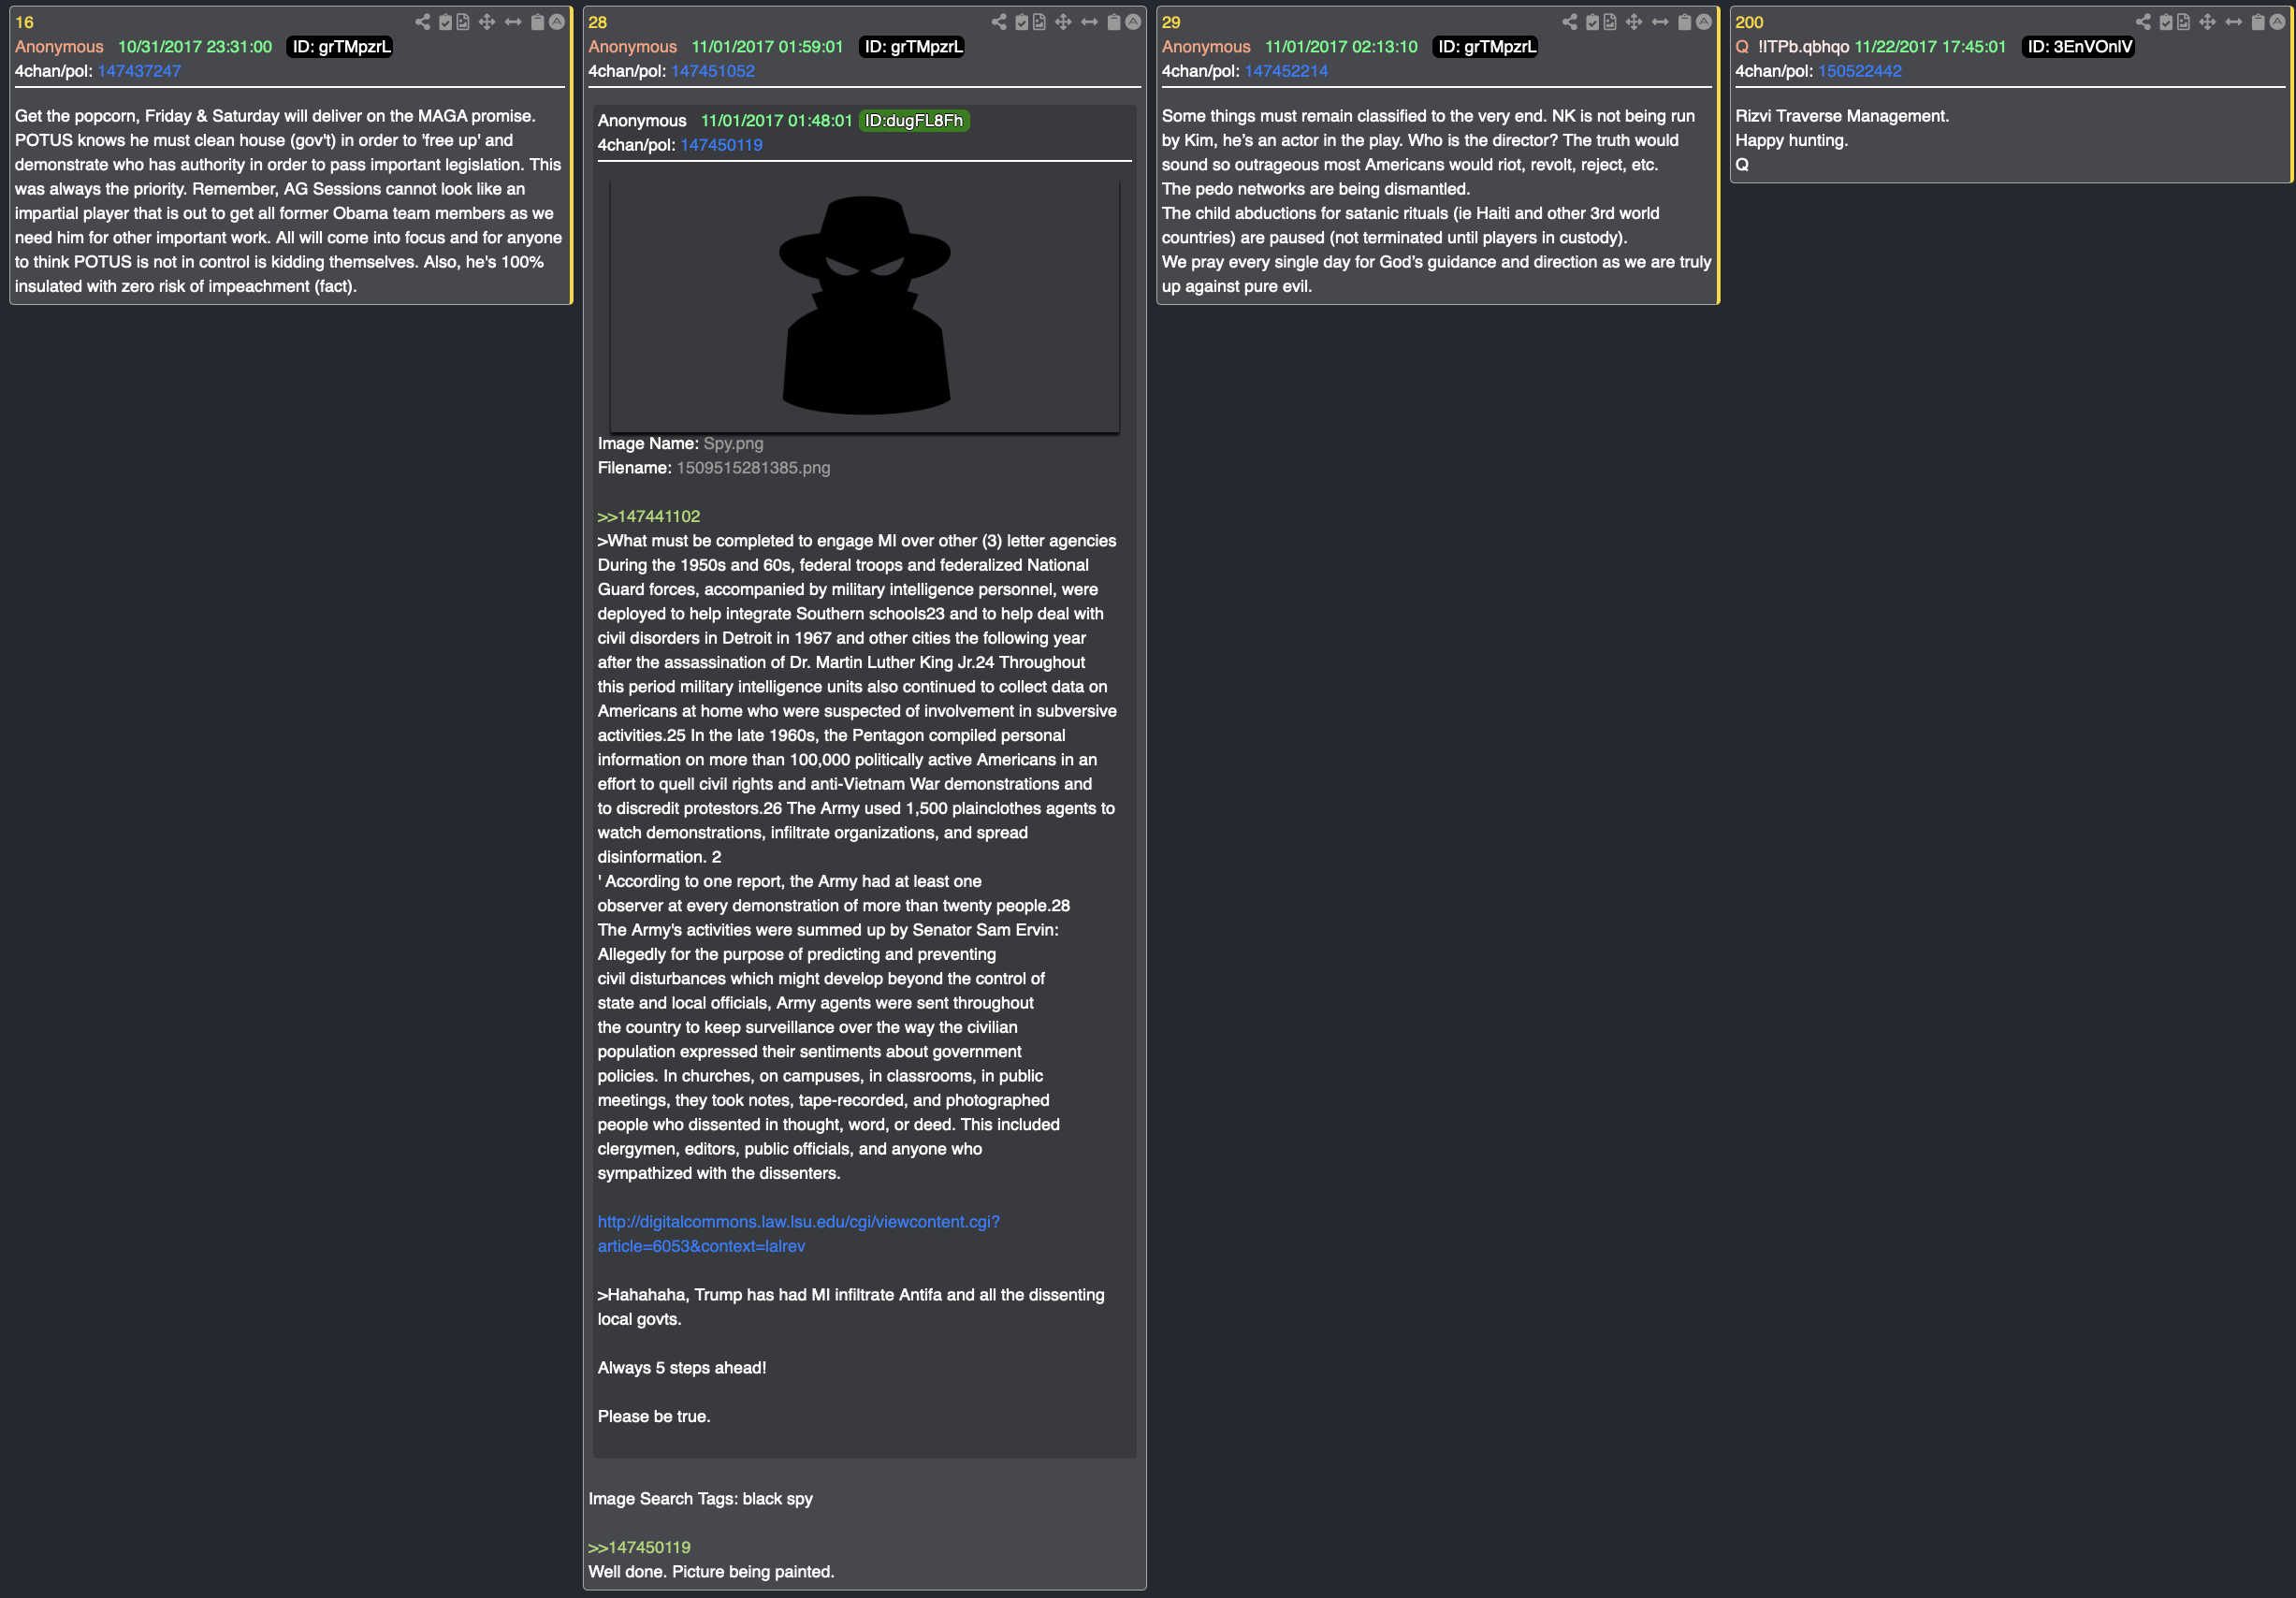Click the image file icon on post 16
The height and width of the screenshot is (1598, 2296).
463,22
